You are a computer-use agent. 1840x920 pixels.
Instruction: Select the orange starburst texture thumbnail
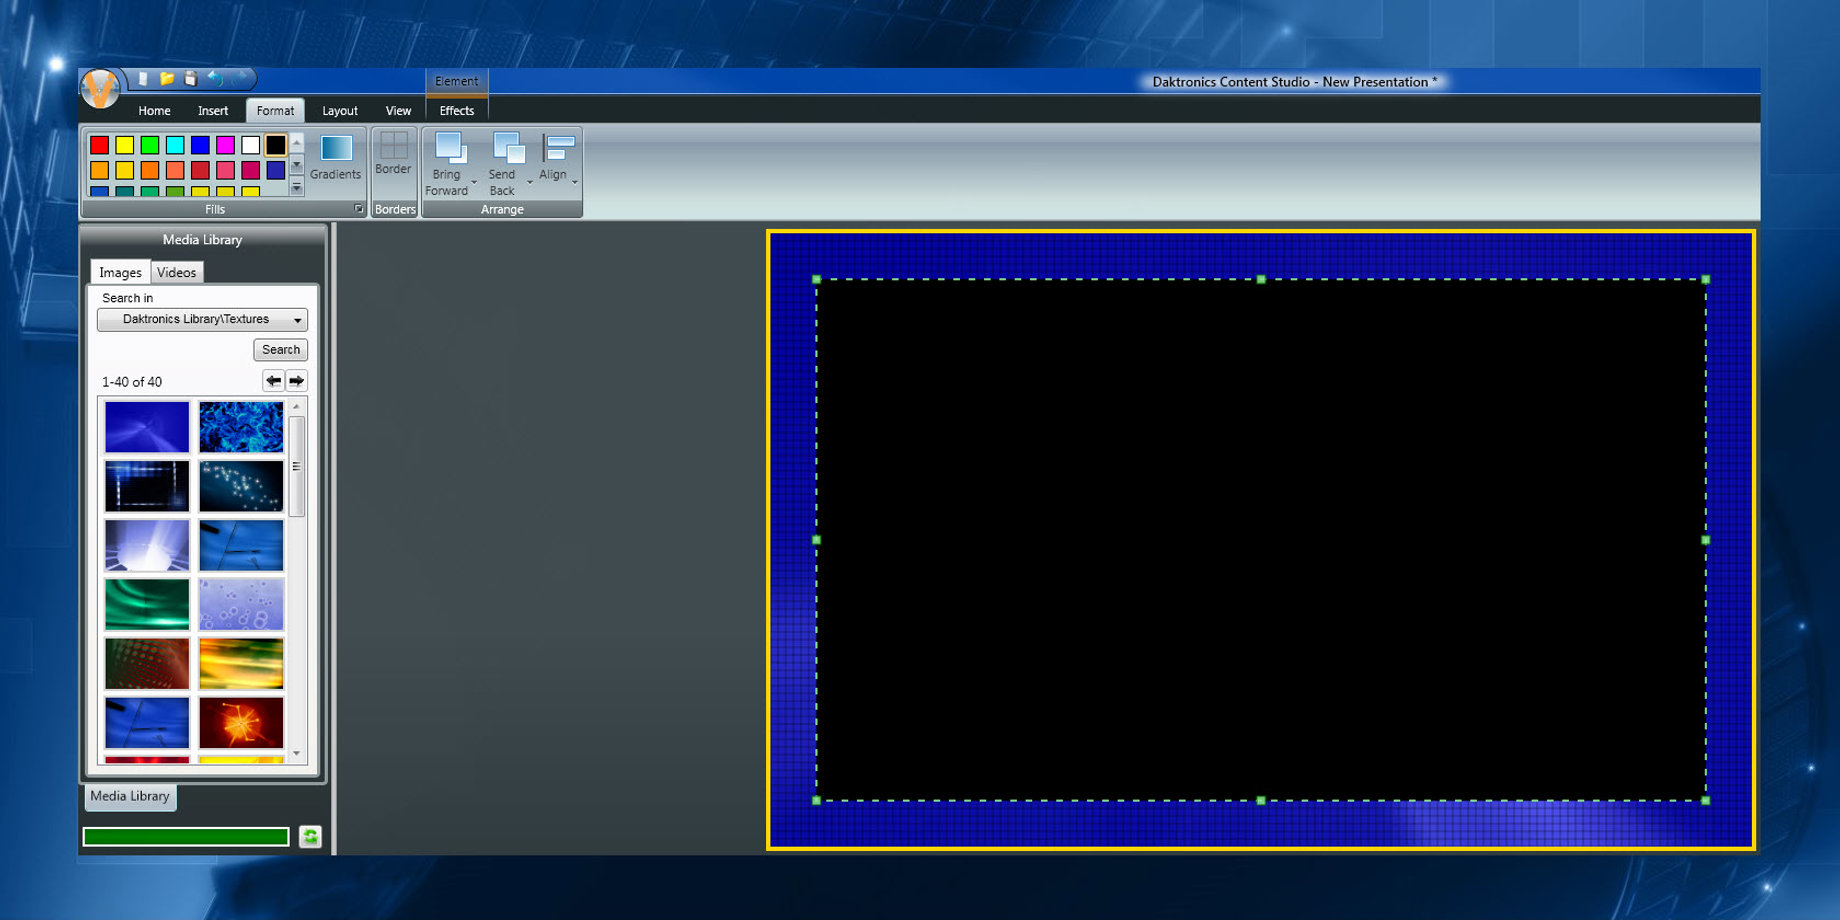[x=241, y=722]
